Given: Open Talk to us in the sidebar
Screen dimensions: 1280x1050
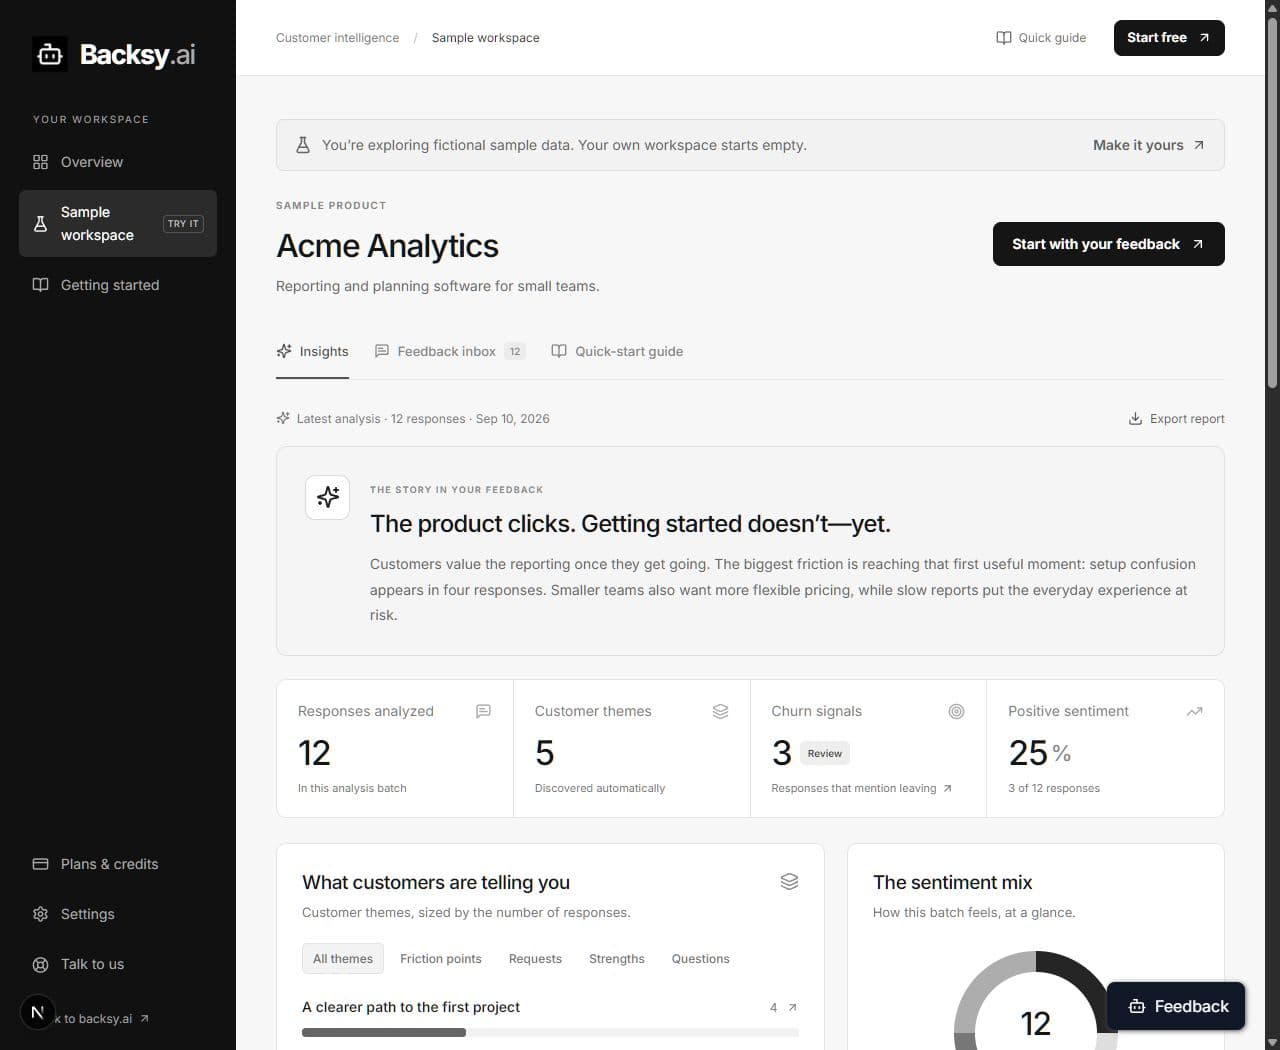Looking at the screenshot, I should click(118, 964).
